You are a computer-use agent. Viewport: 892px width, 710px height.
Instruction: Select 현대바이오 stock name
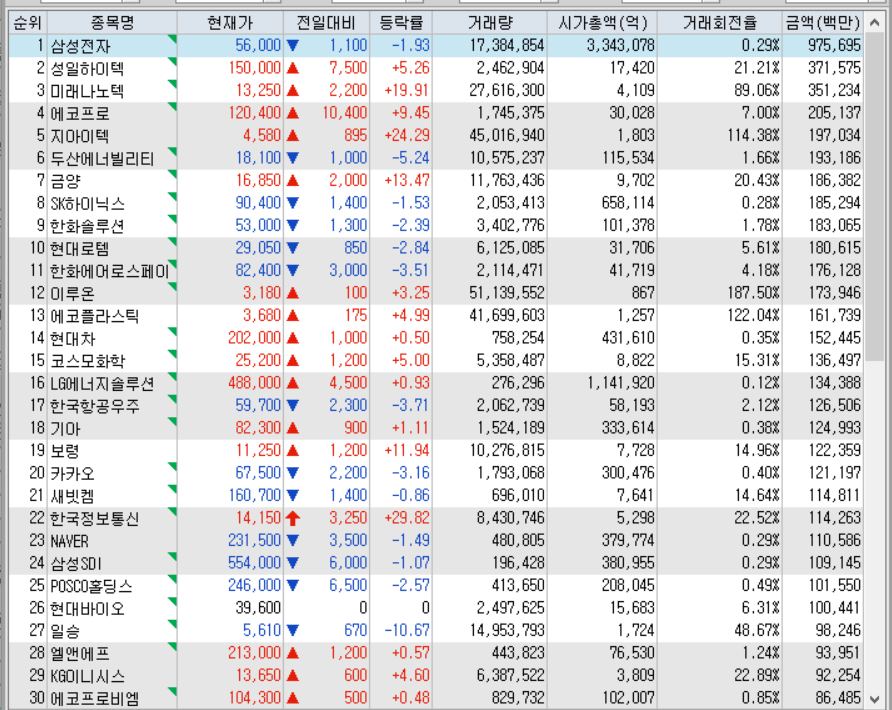(87, 608)
